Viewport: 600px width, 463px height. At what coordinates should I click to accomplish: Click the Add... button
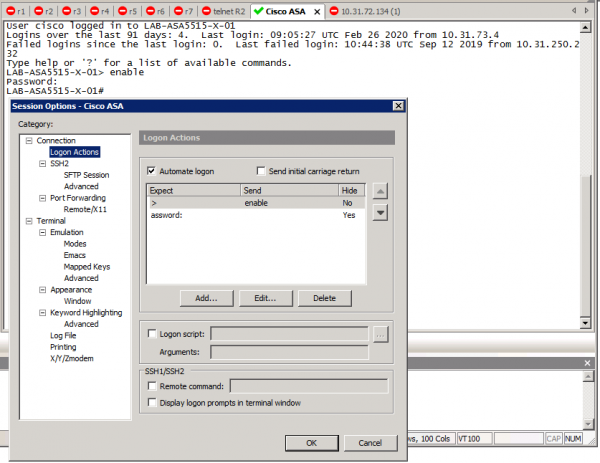206,298
